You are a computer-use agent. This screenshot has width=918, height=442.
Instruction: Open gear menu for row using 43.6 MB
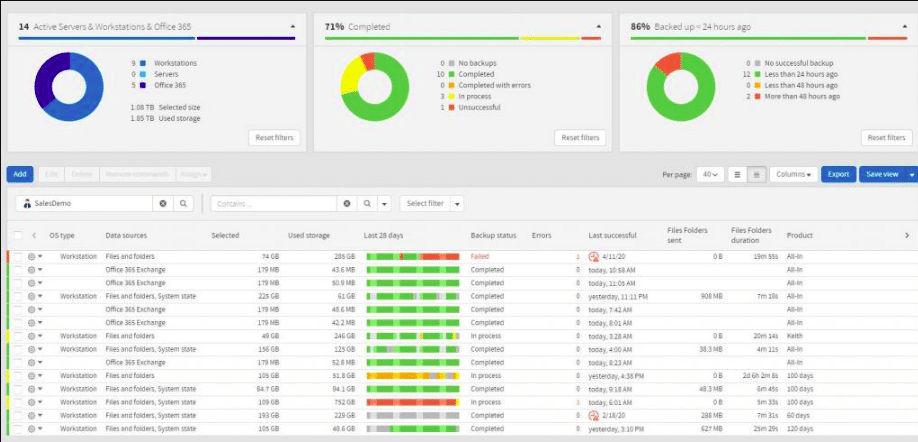35,270
